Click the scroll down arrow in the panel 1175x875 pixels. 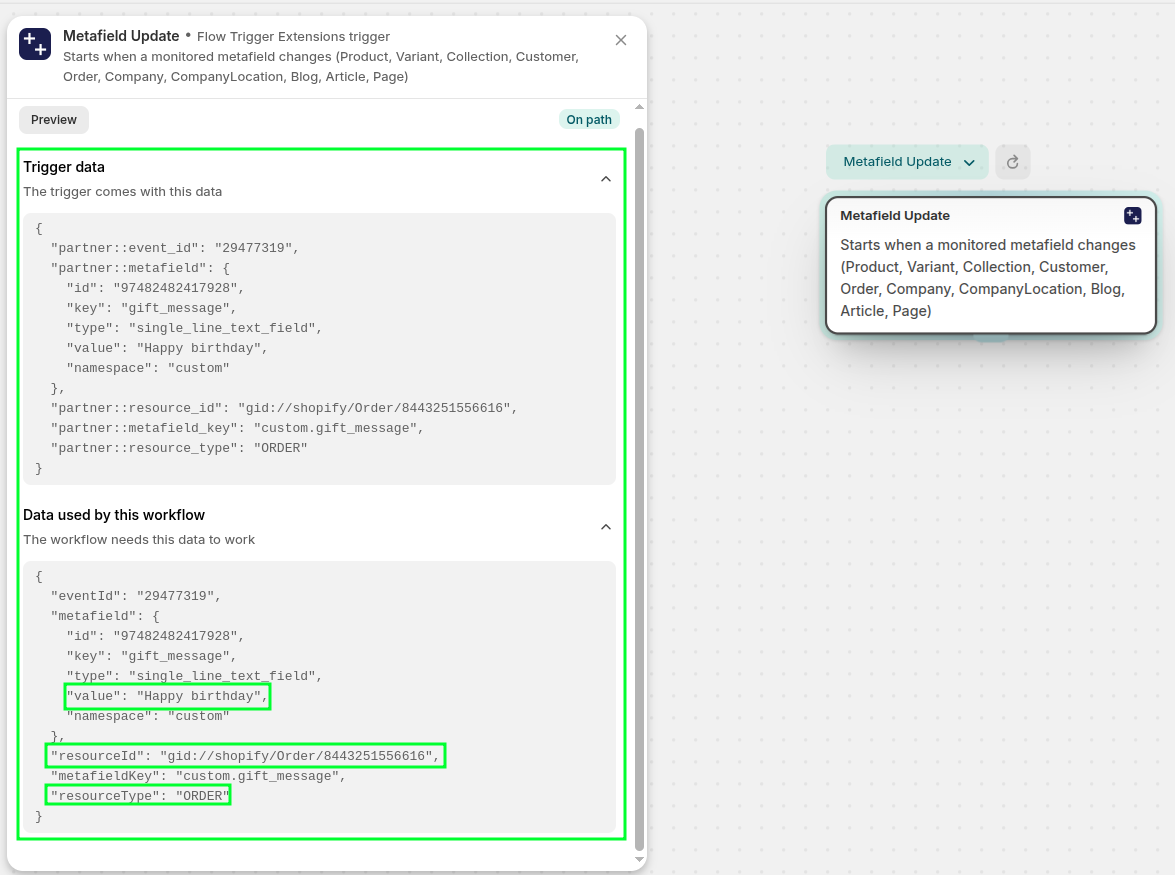[640, 859]
